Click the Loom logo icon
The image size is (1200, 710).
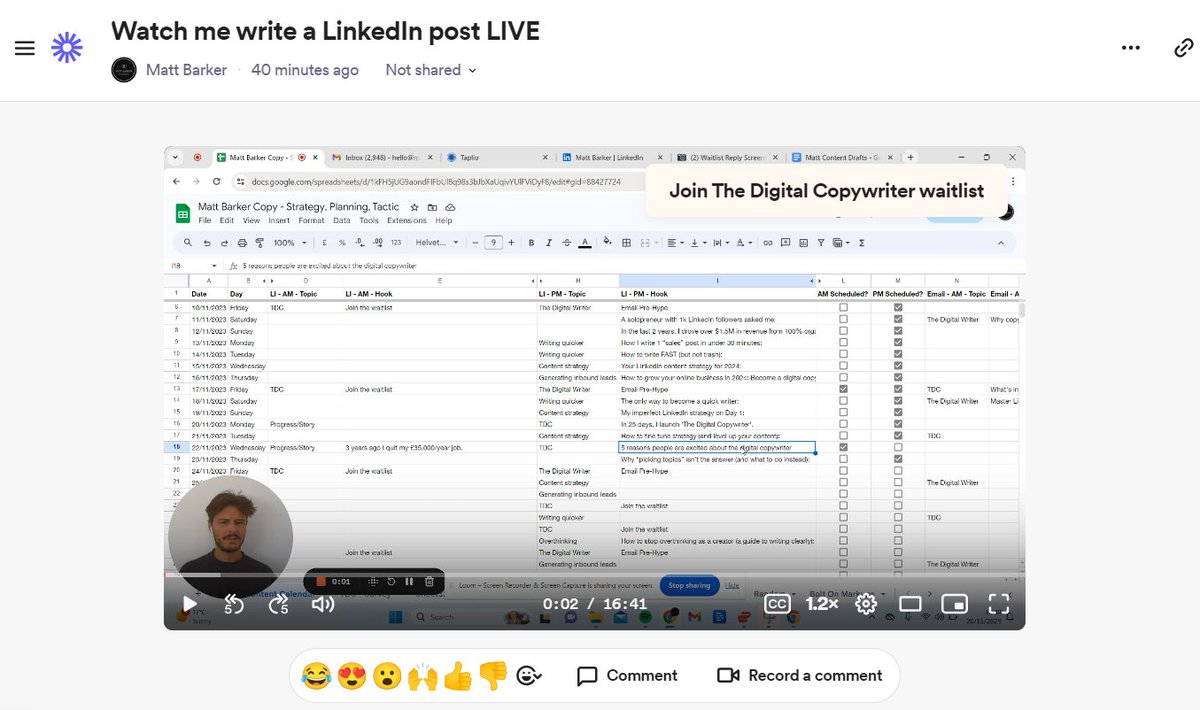[x=67, y=47]
